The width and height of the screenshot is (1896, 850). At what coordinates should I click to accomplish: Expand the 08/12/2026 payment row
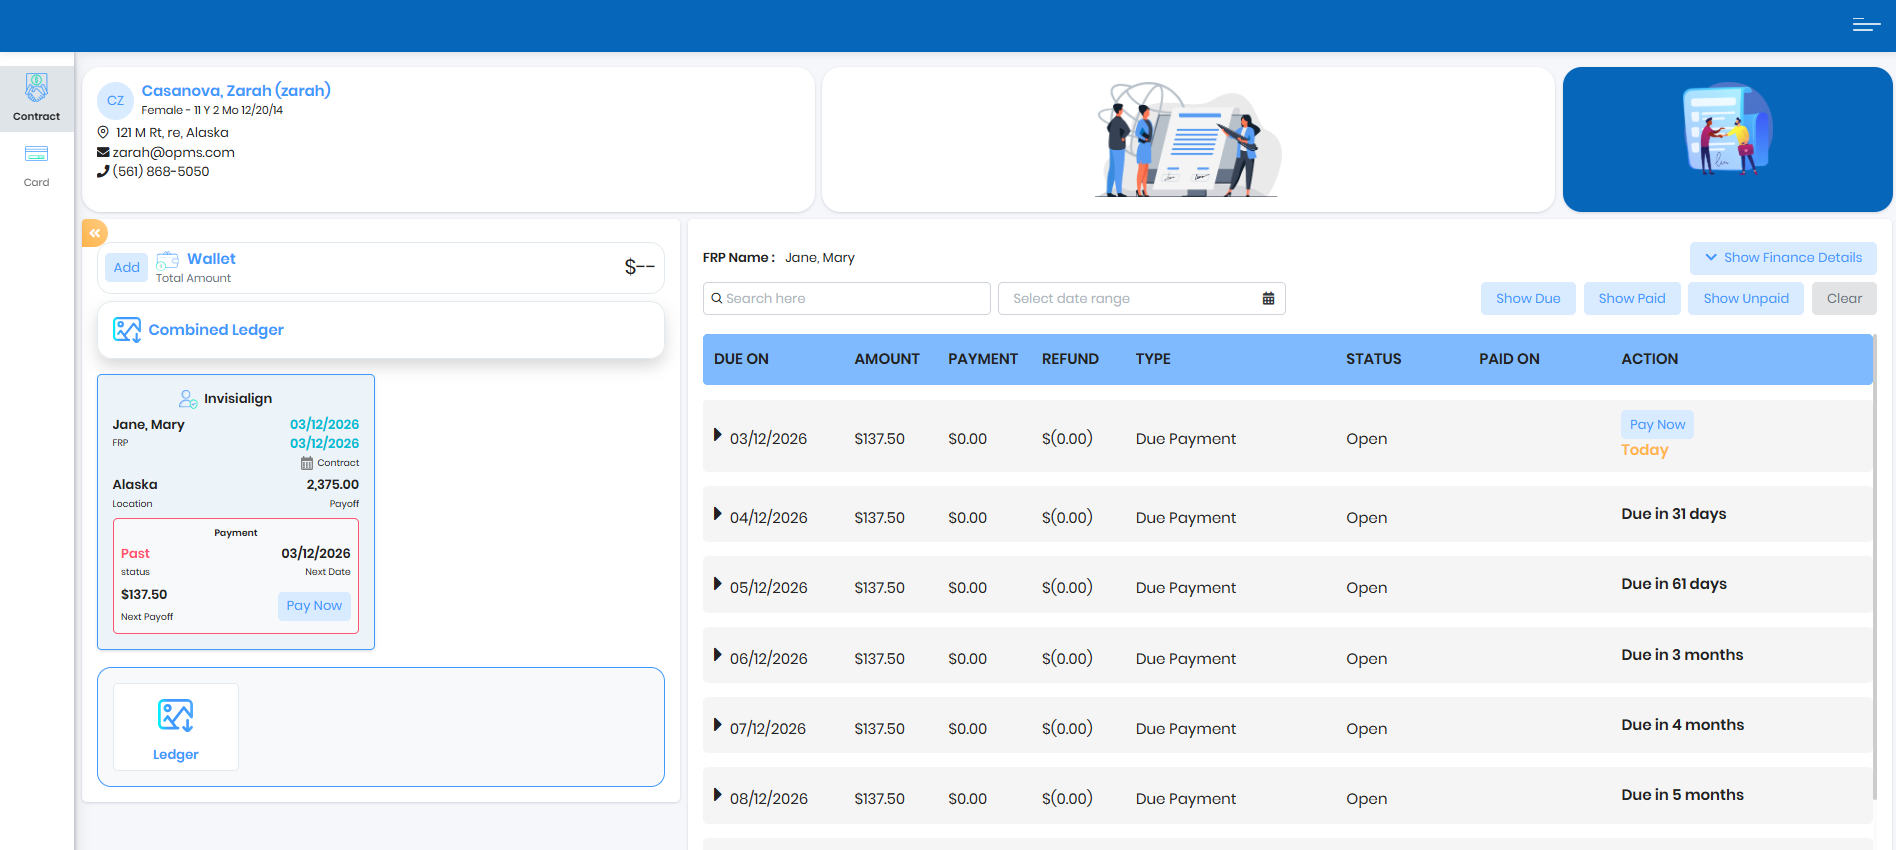tap(717, 795)
